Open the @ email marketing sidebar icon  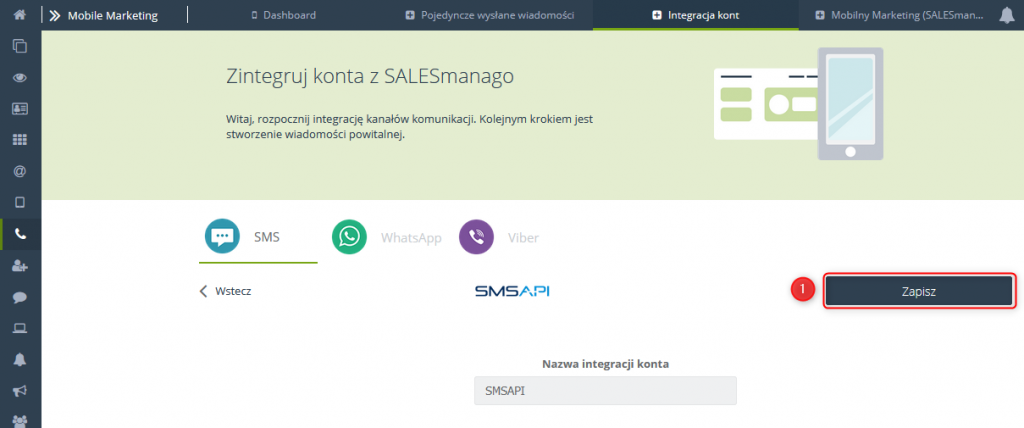point(20,171)
